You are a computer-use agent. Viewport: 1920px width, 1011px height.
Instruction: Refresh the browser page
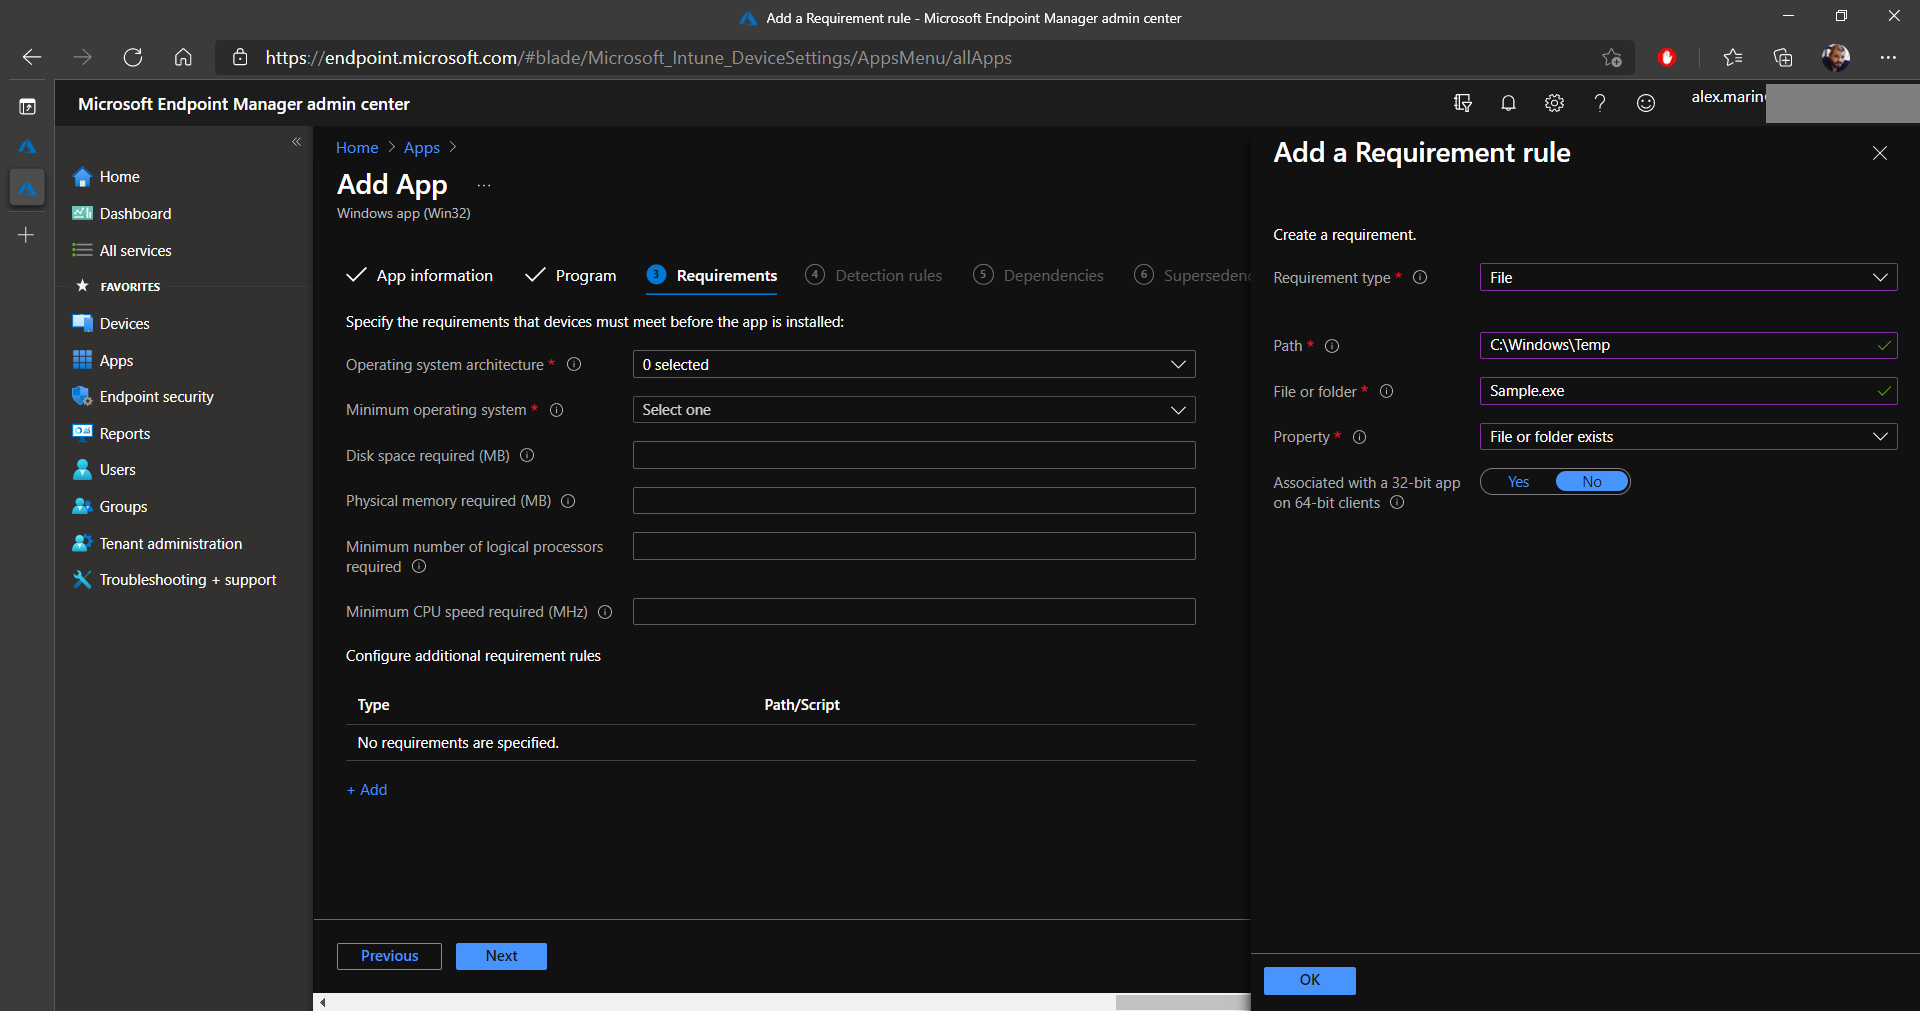[x=133, y=58]
